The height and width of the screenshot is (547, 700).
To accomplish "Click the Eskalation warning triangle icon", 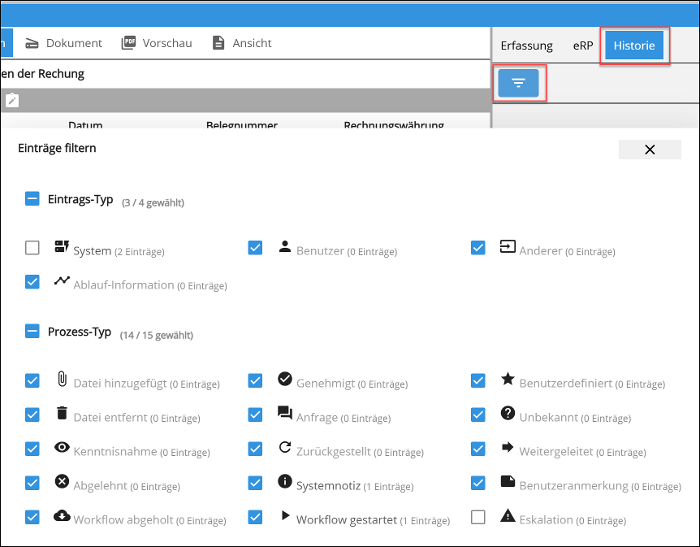I will coord(508,515).
